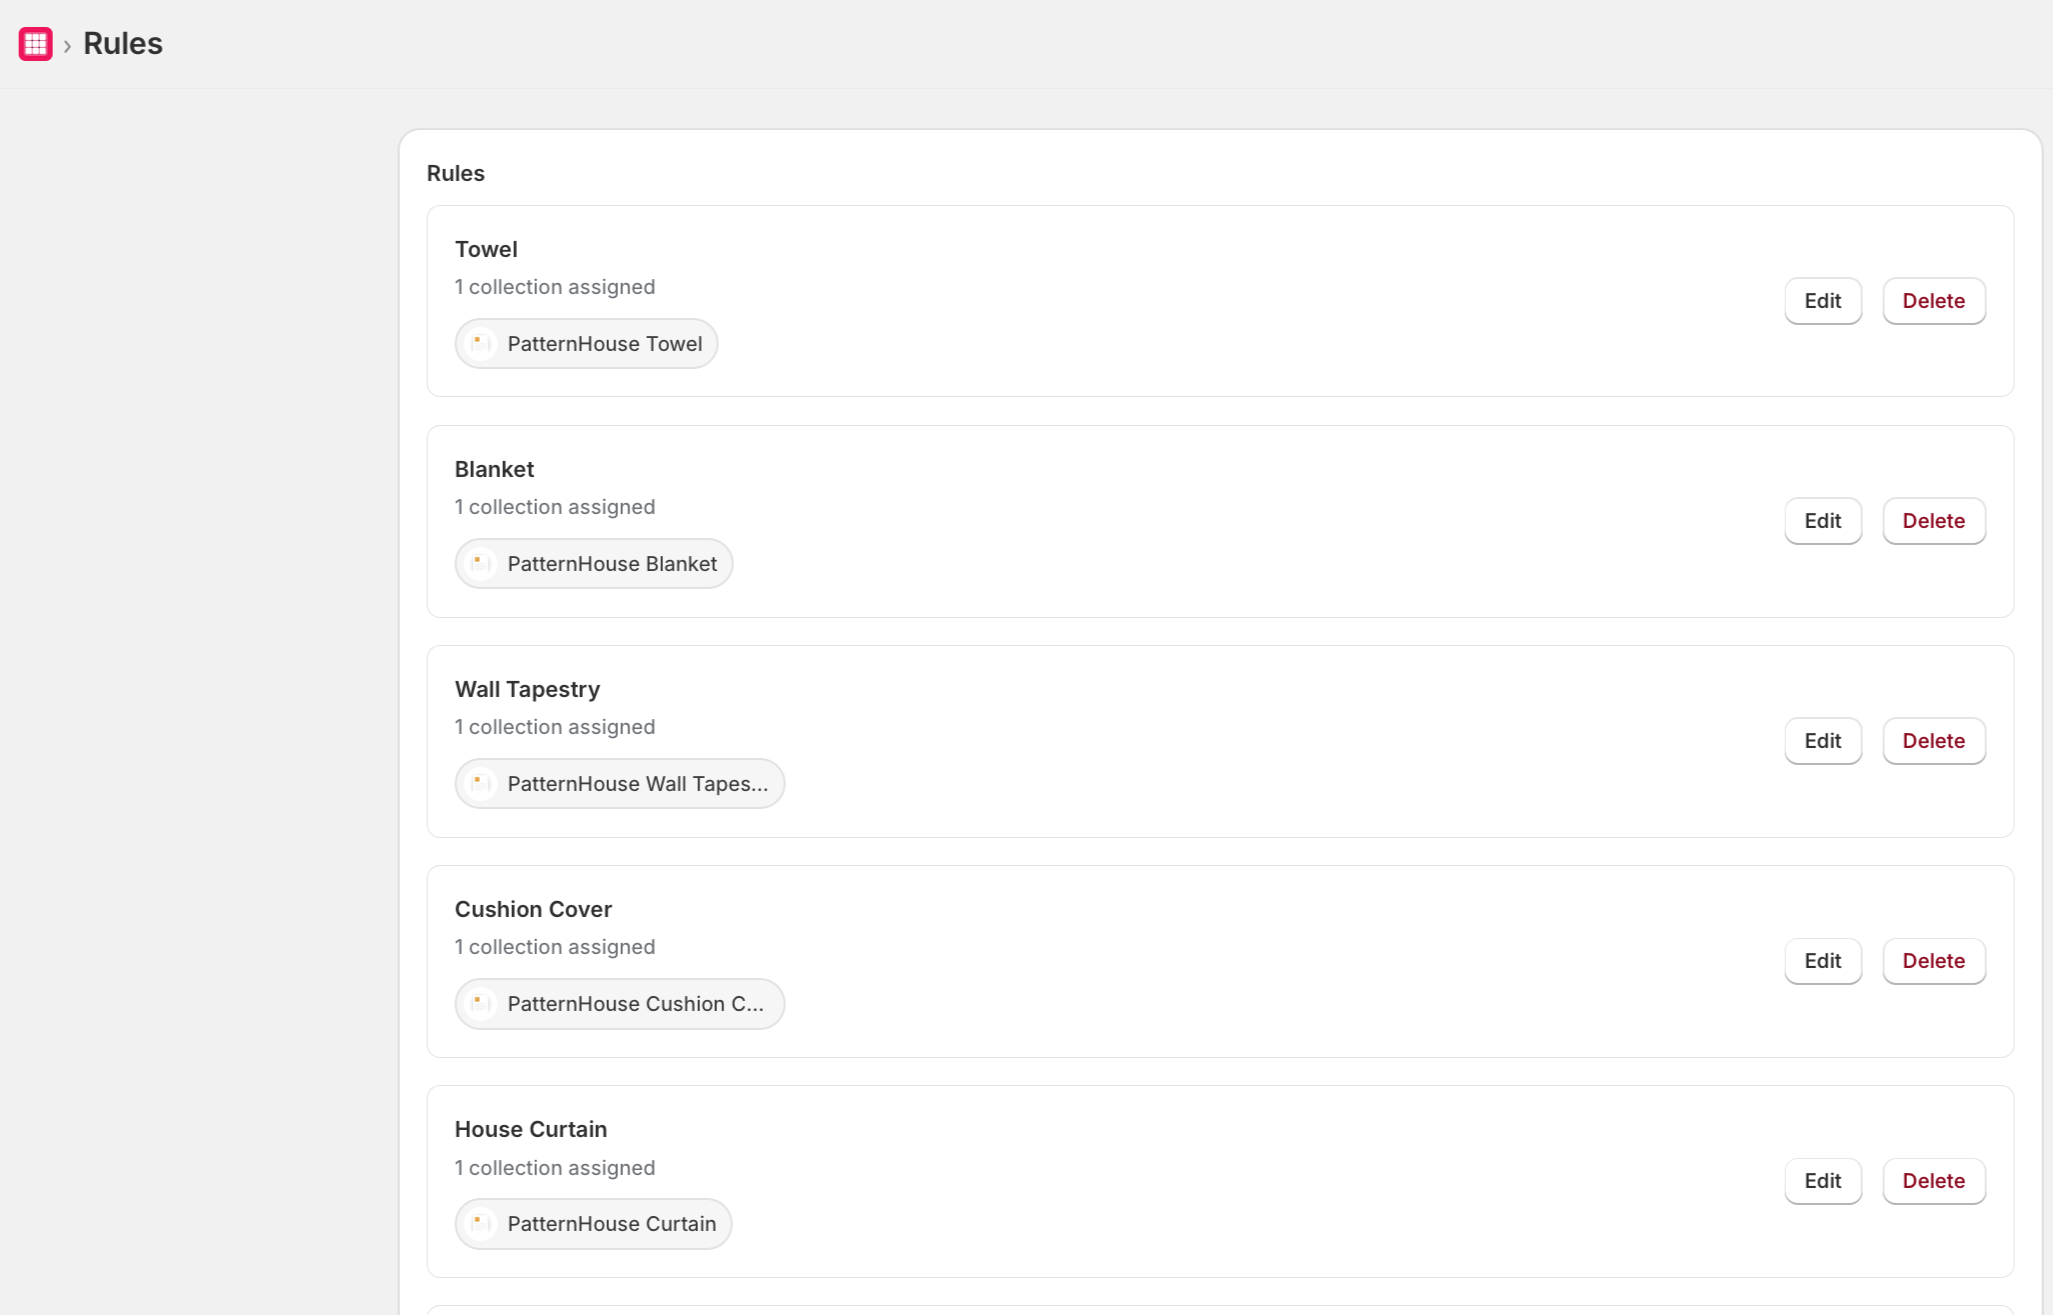
Task: Edit the House Curtain rule
Action: (x=1822, y=1181)
